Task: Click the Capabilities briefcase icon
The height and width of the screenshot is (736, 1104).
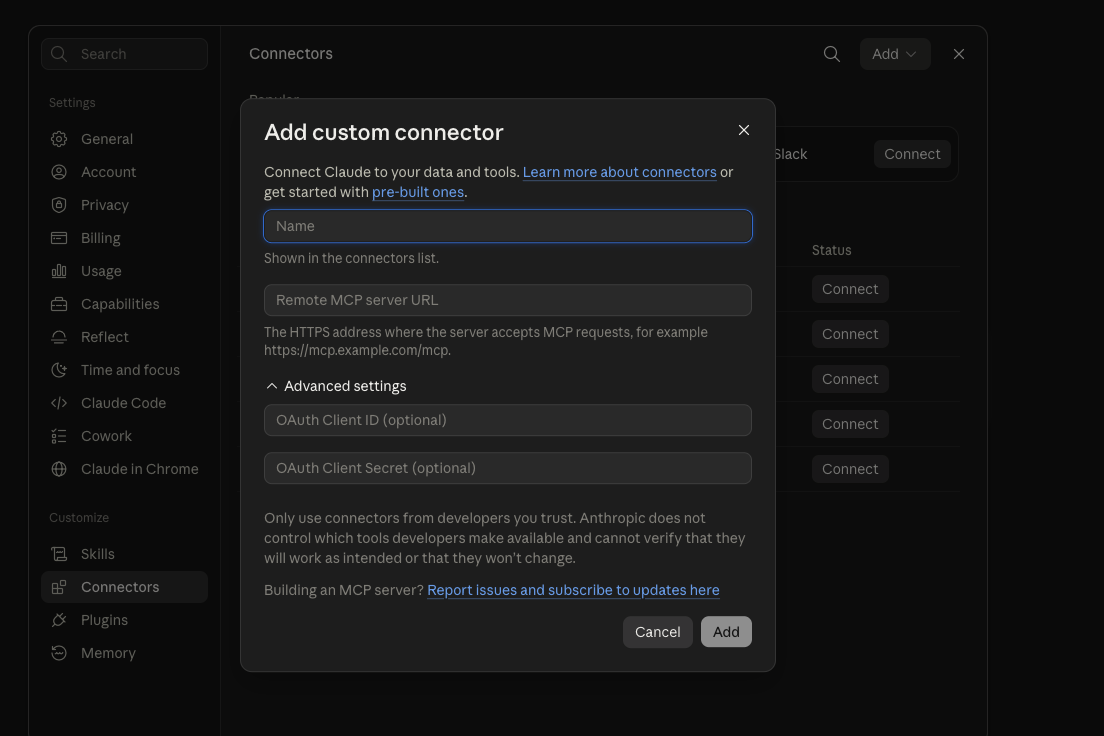Action: 59,304
